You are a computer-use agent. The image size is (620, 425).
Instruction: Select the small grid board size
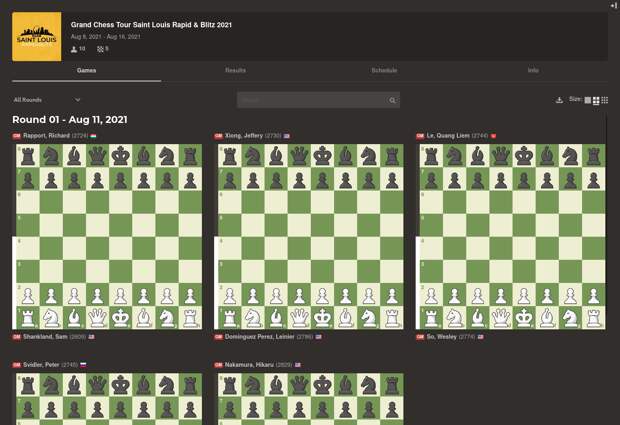pyautogui.click(x=605, y=100)
